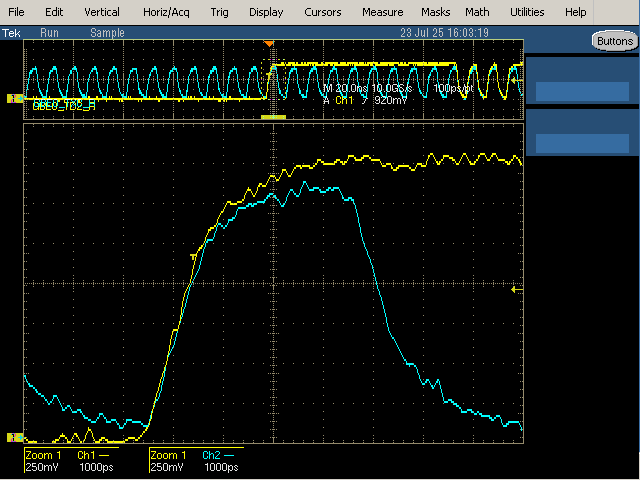Open the File menu

pos(16,12)
